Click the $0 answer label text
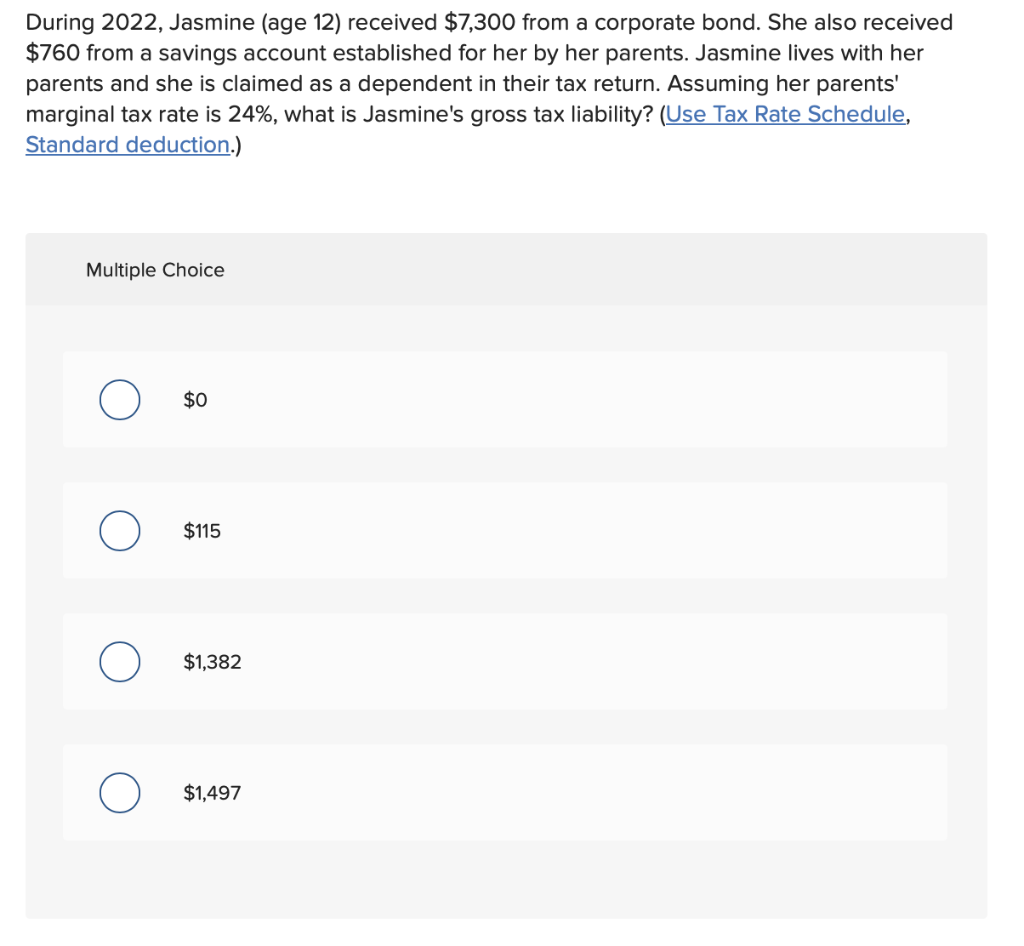This screenshot has width=1024, height=946. tap(195, 400)
